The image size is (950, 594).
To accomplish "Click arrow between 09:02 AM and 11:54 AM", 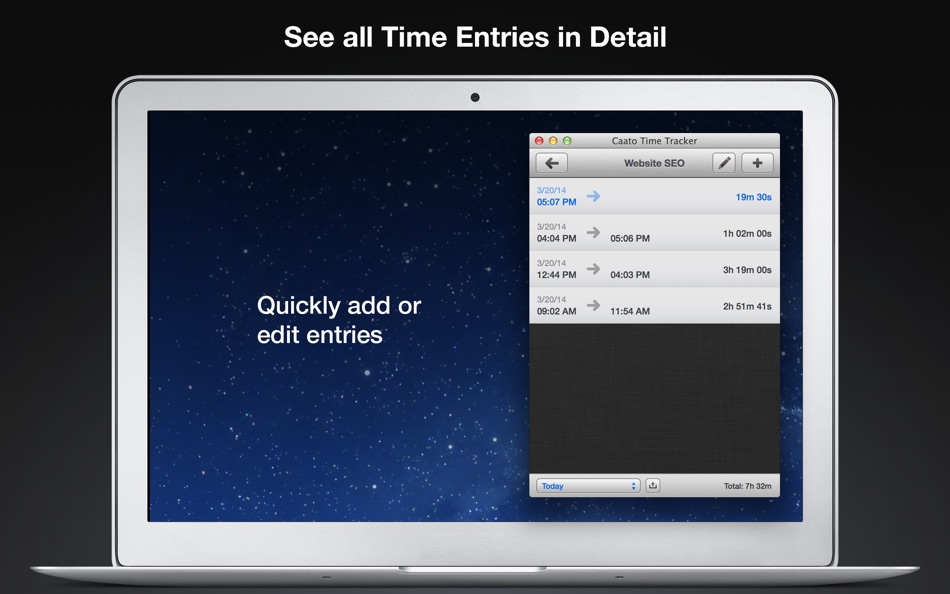I will pyautogui.click(x=593, y=305).
